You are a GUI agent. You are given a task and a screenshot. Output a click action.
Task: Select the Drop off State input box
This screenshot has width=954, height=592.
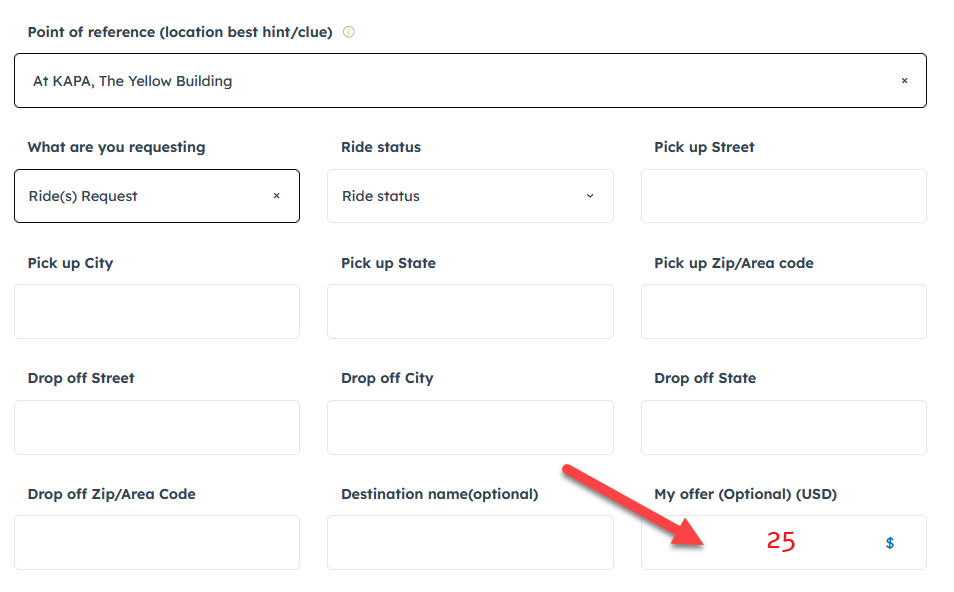pos(783,427)
